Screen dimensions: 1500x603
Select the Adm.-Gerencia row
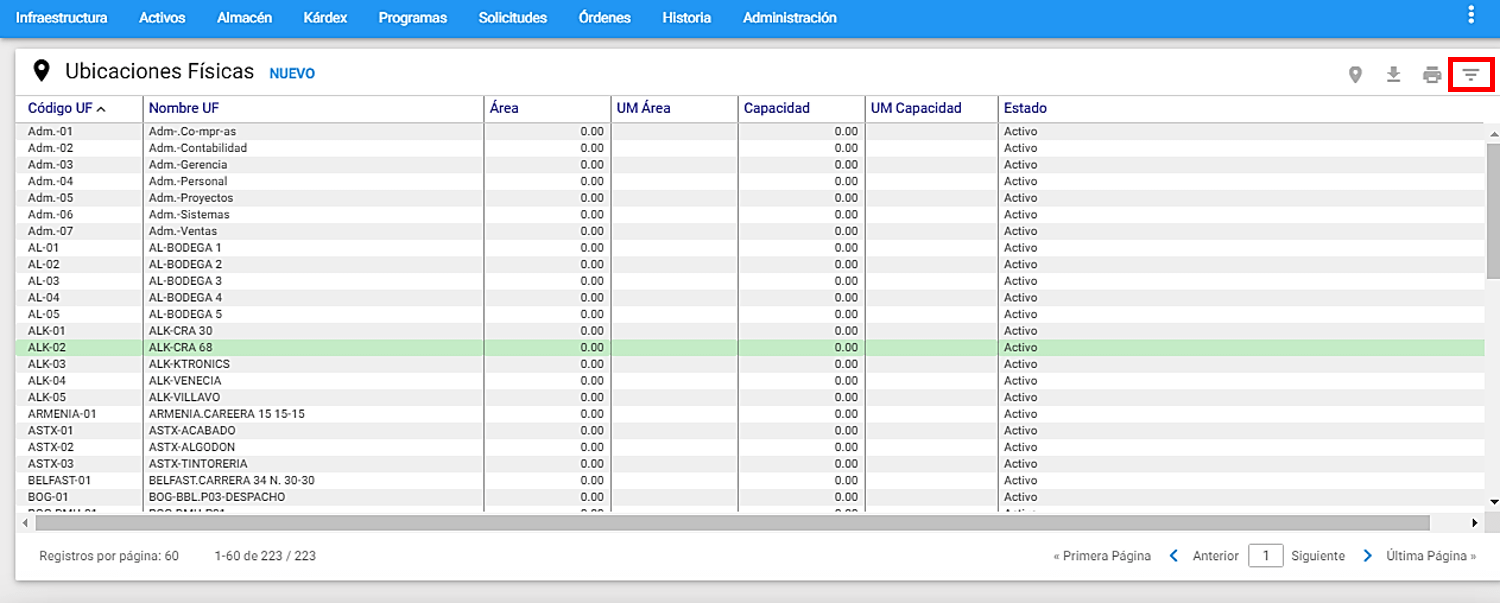749,164
